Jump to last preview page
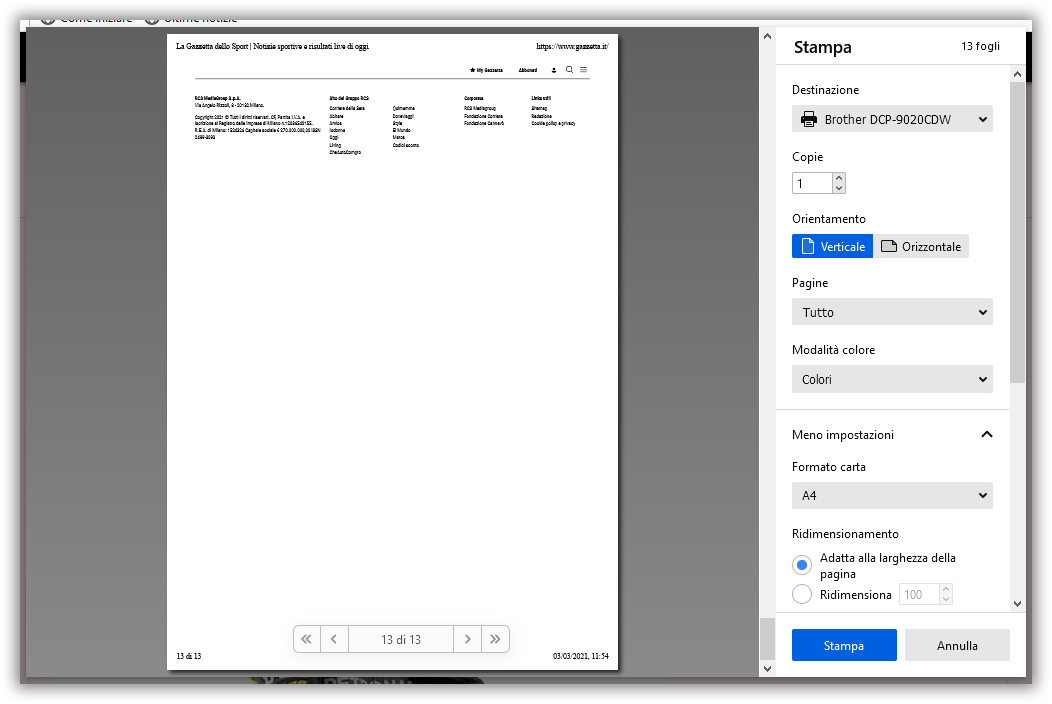This screenshot has width=1052, height=704. 495,639
